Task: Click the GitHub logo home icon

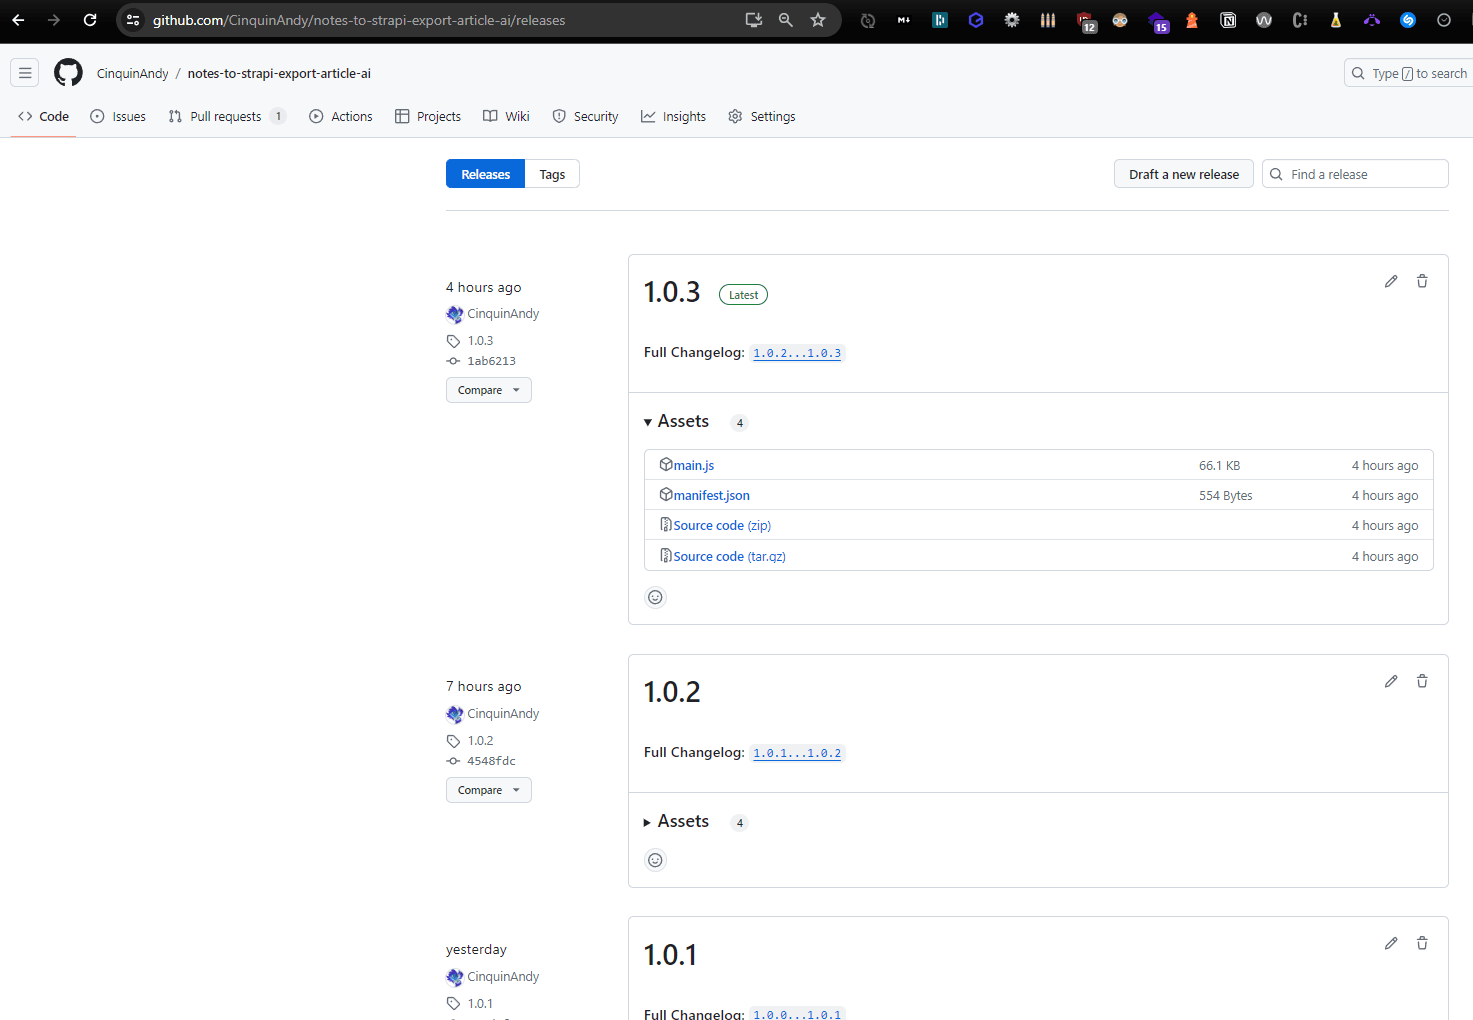Action: tap(68, 73)
